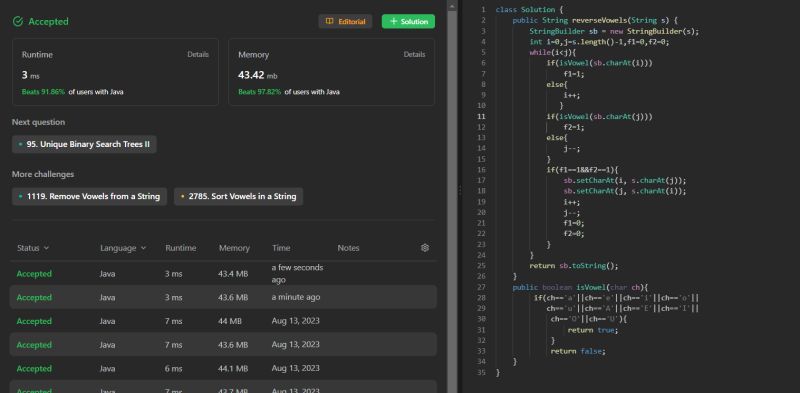Click the reverseVowels method signature line

pos(595,20)
